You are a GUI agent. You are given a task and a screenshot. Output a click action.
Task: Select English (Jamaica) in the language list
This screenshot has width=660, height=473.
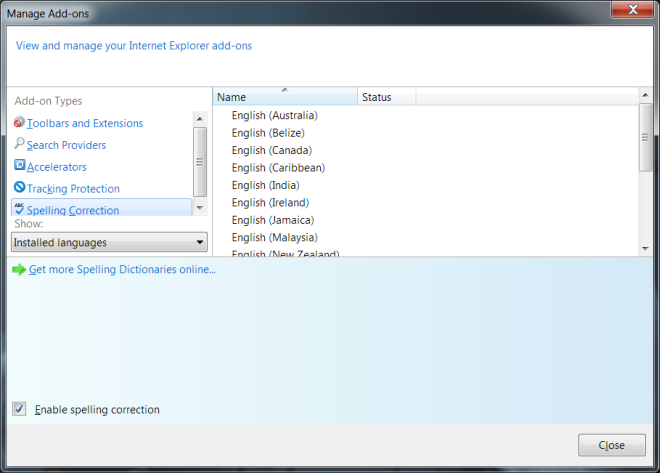(273, 220)
